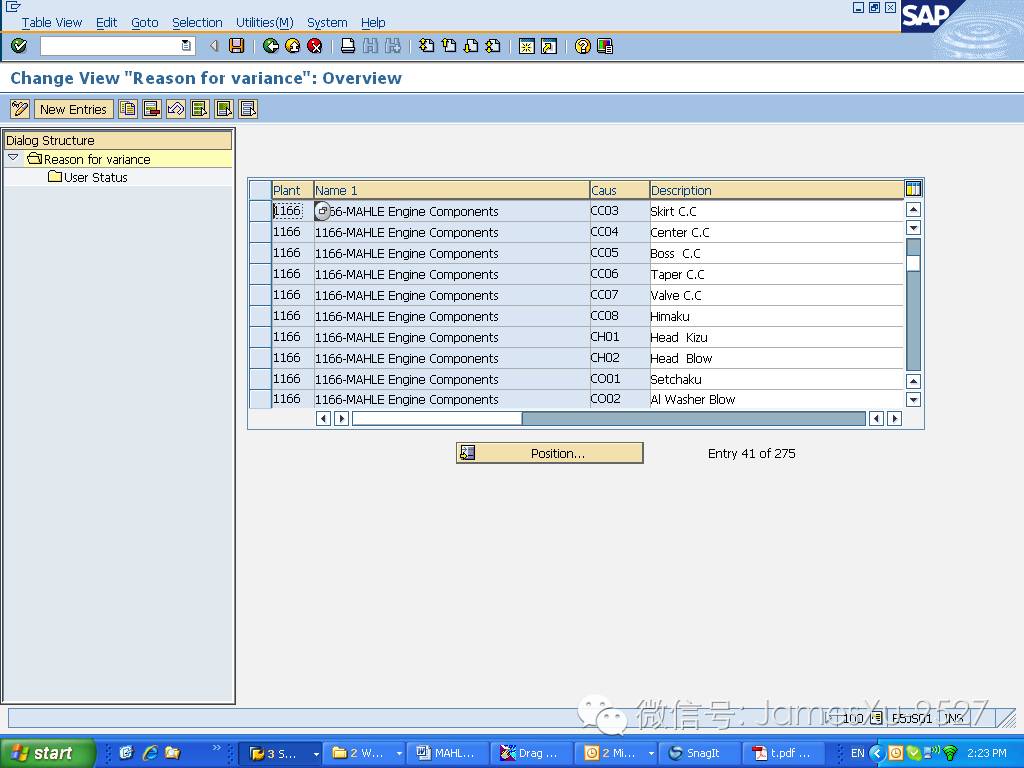Expand the 2 Mi... taskbar group
The height and width of the screenshot is (768, 1024).
coord(650,754)
